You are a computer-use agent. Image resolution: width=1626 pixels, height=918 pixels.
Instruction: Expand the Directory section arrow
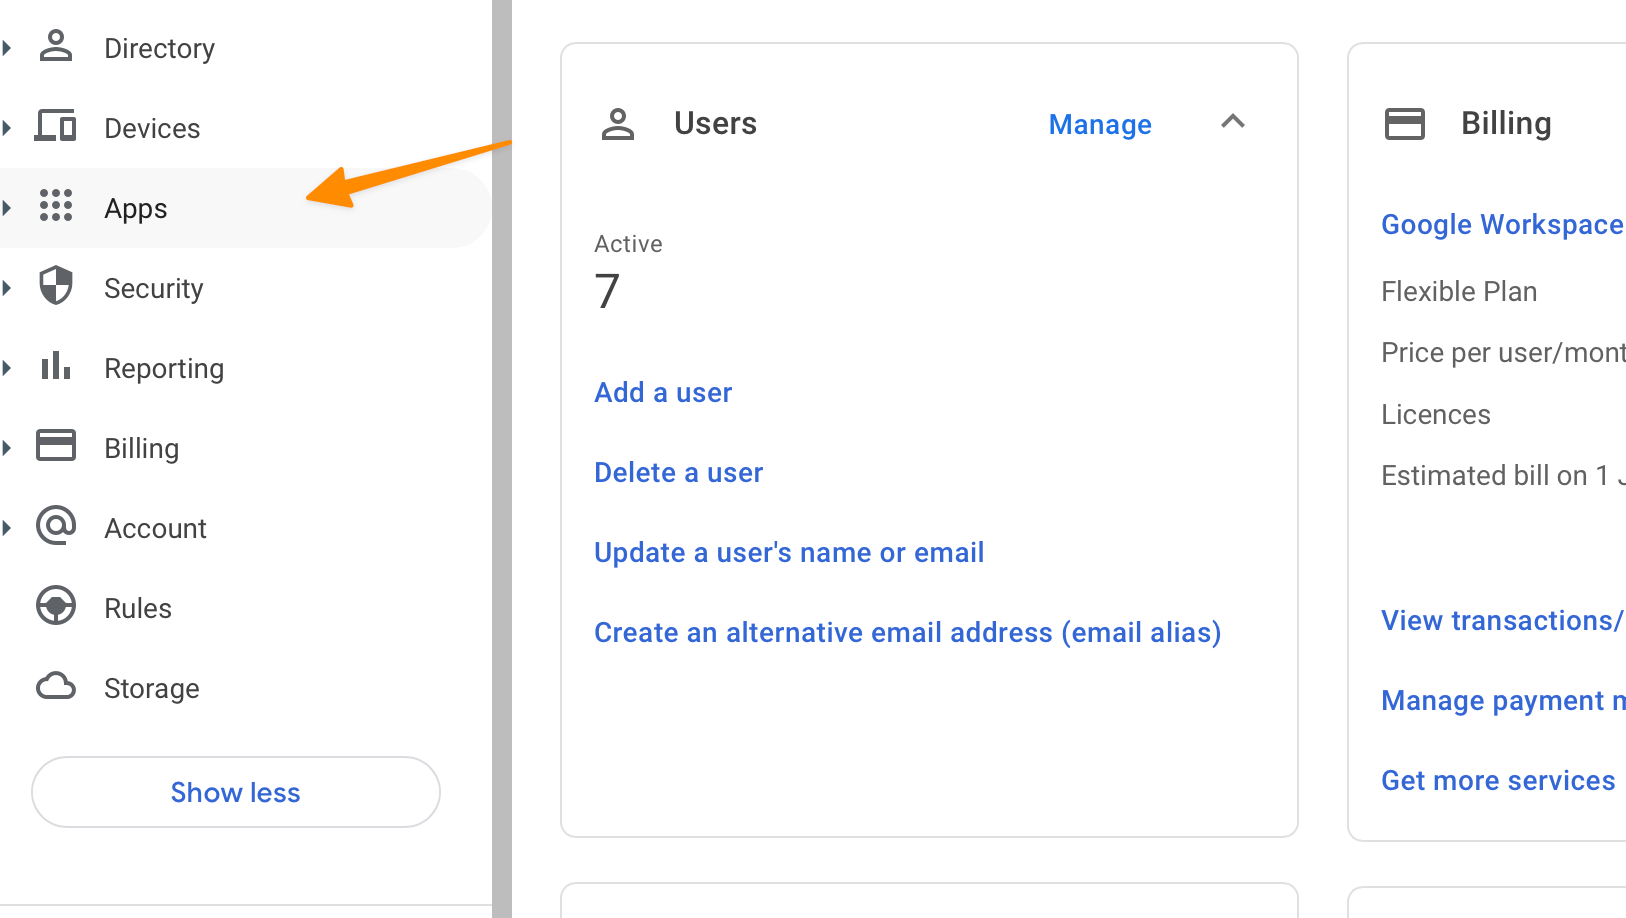coord(8,48)
